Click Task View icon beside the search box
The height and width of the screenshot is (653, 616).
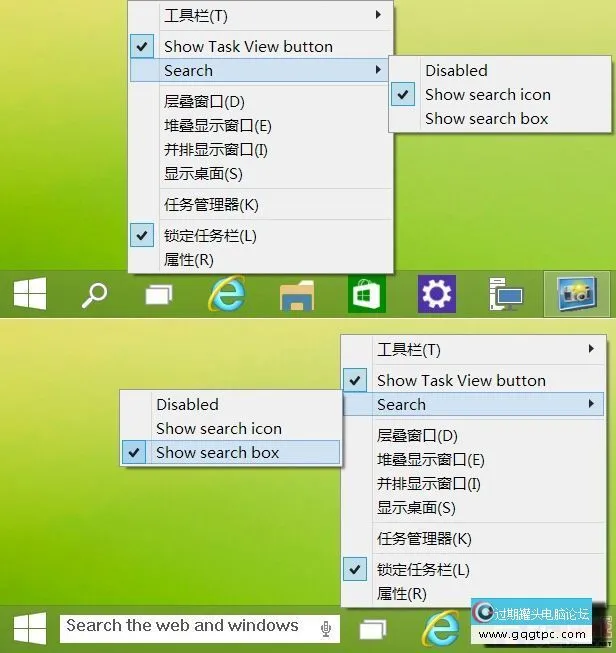pyautogui.click(x=373, y=629)
